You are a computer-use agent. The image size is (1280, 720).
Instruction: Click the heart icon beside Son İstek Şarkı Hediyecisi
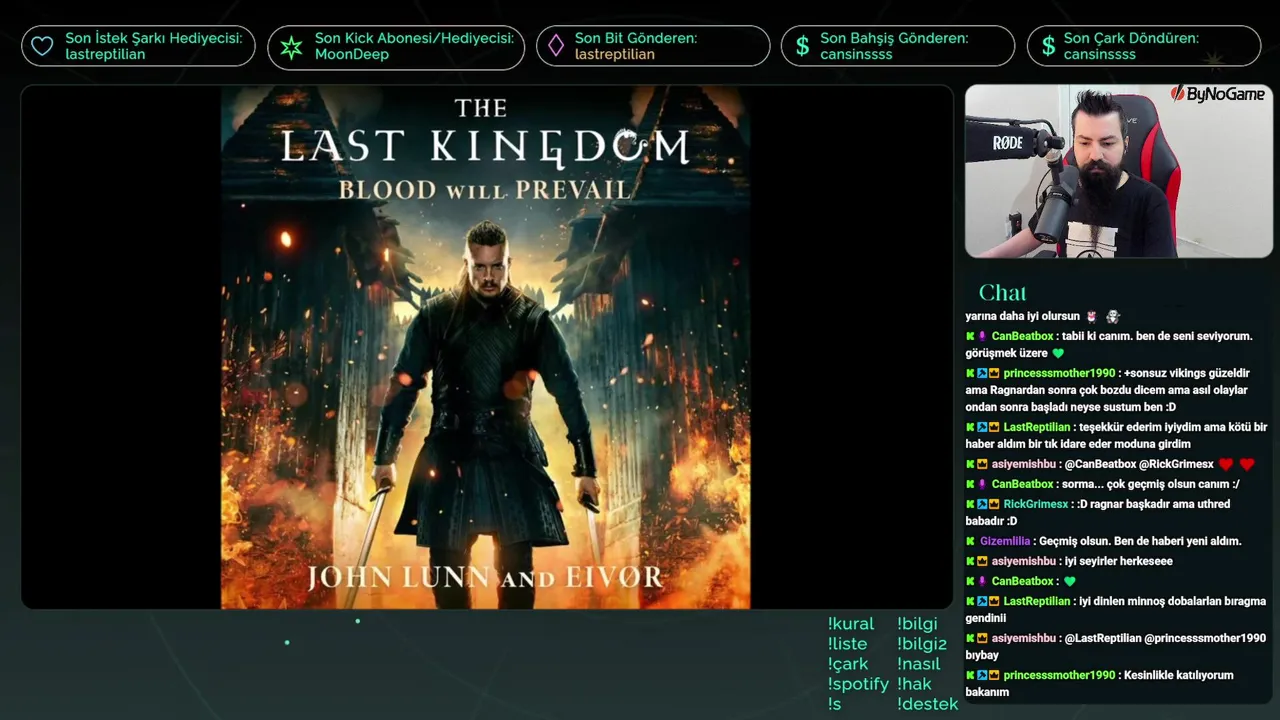(x=42, y=46)
